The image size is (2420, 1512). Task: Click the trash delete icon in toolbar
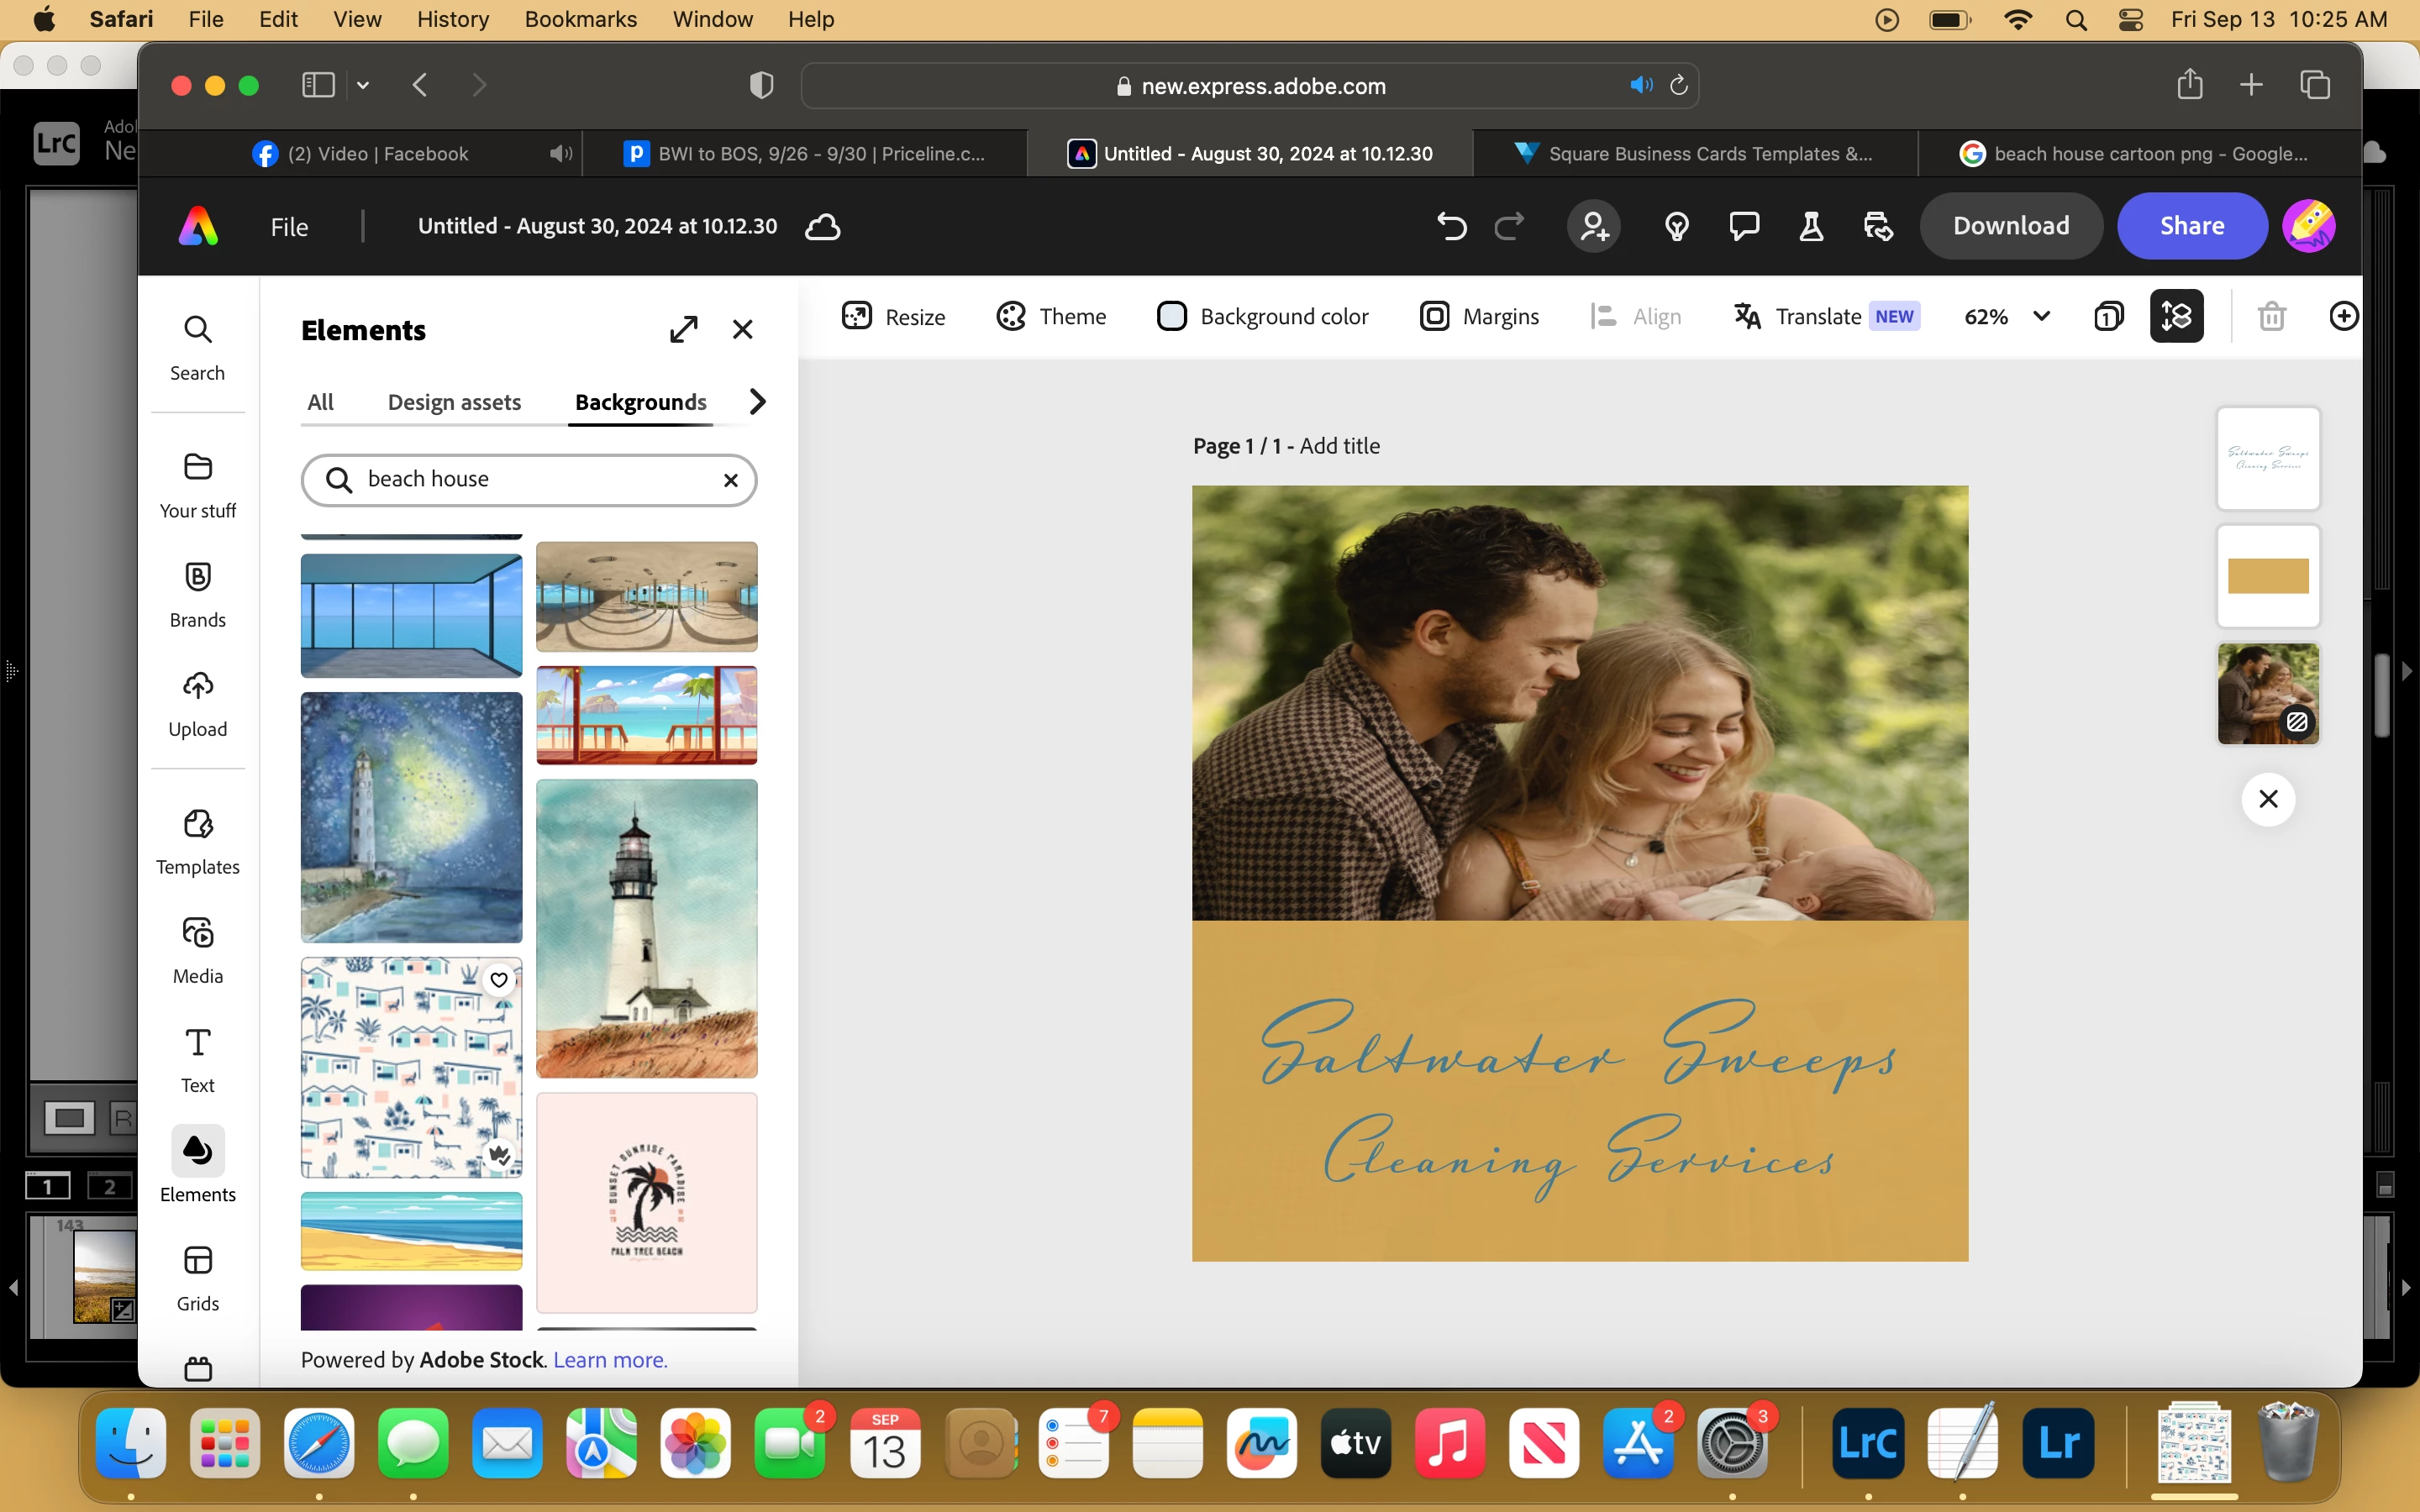point(2271,316)
